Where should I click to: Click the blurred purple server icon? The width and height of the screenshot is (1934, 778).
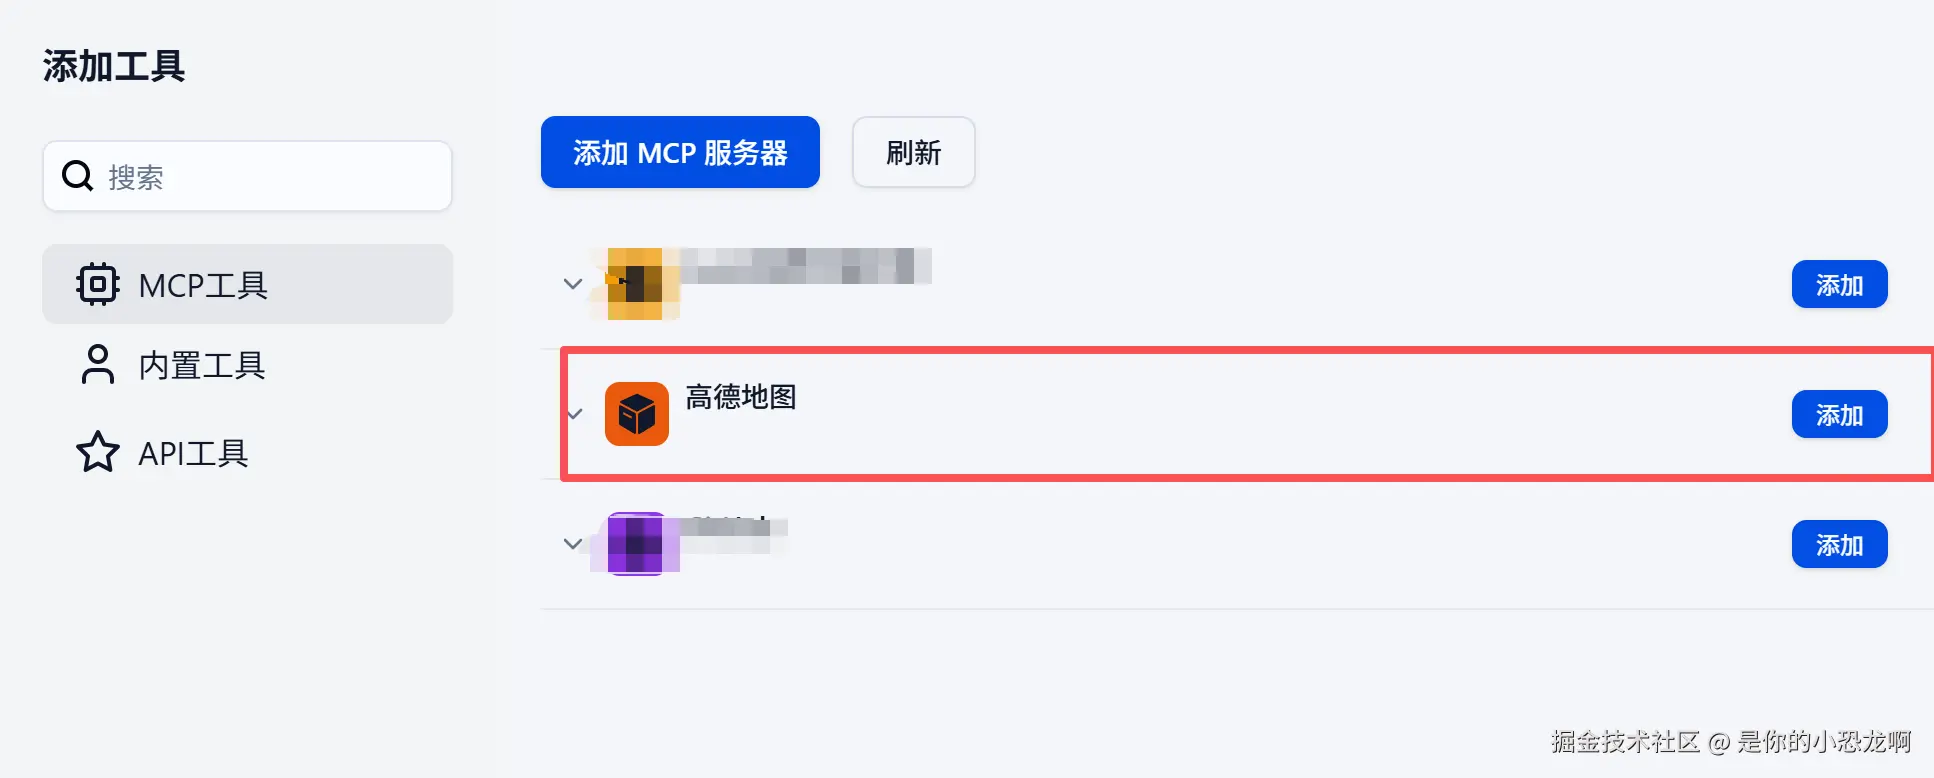pyautogui.click(x=635, y=543)
